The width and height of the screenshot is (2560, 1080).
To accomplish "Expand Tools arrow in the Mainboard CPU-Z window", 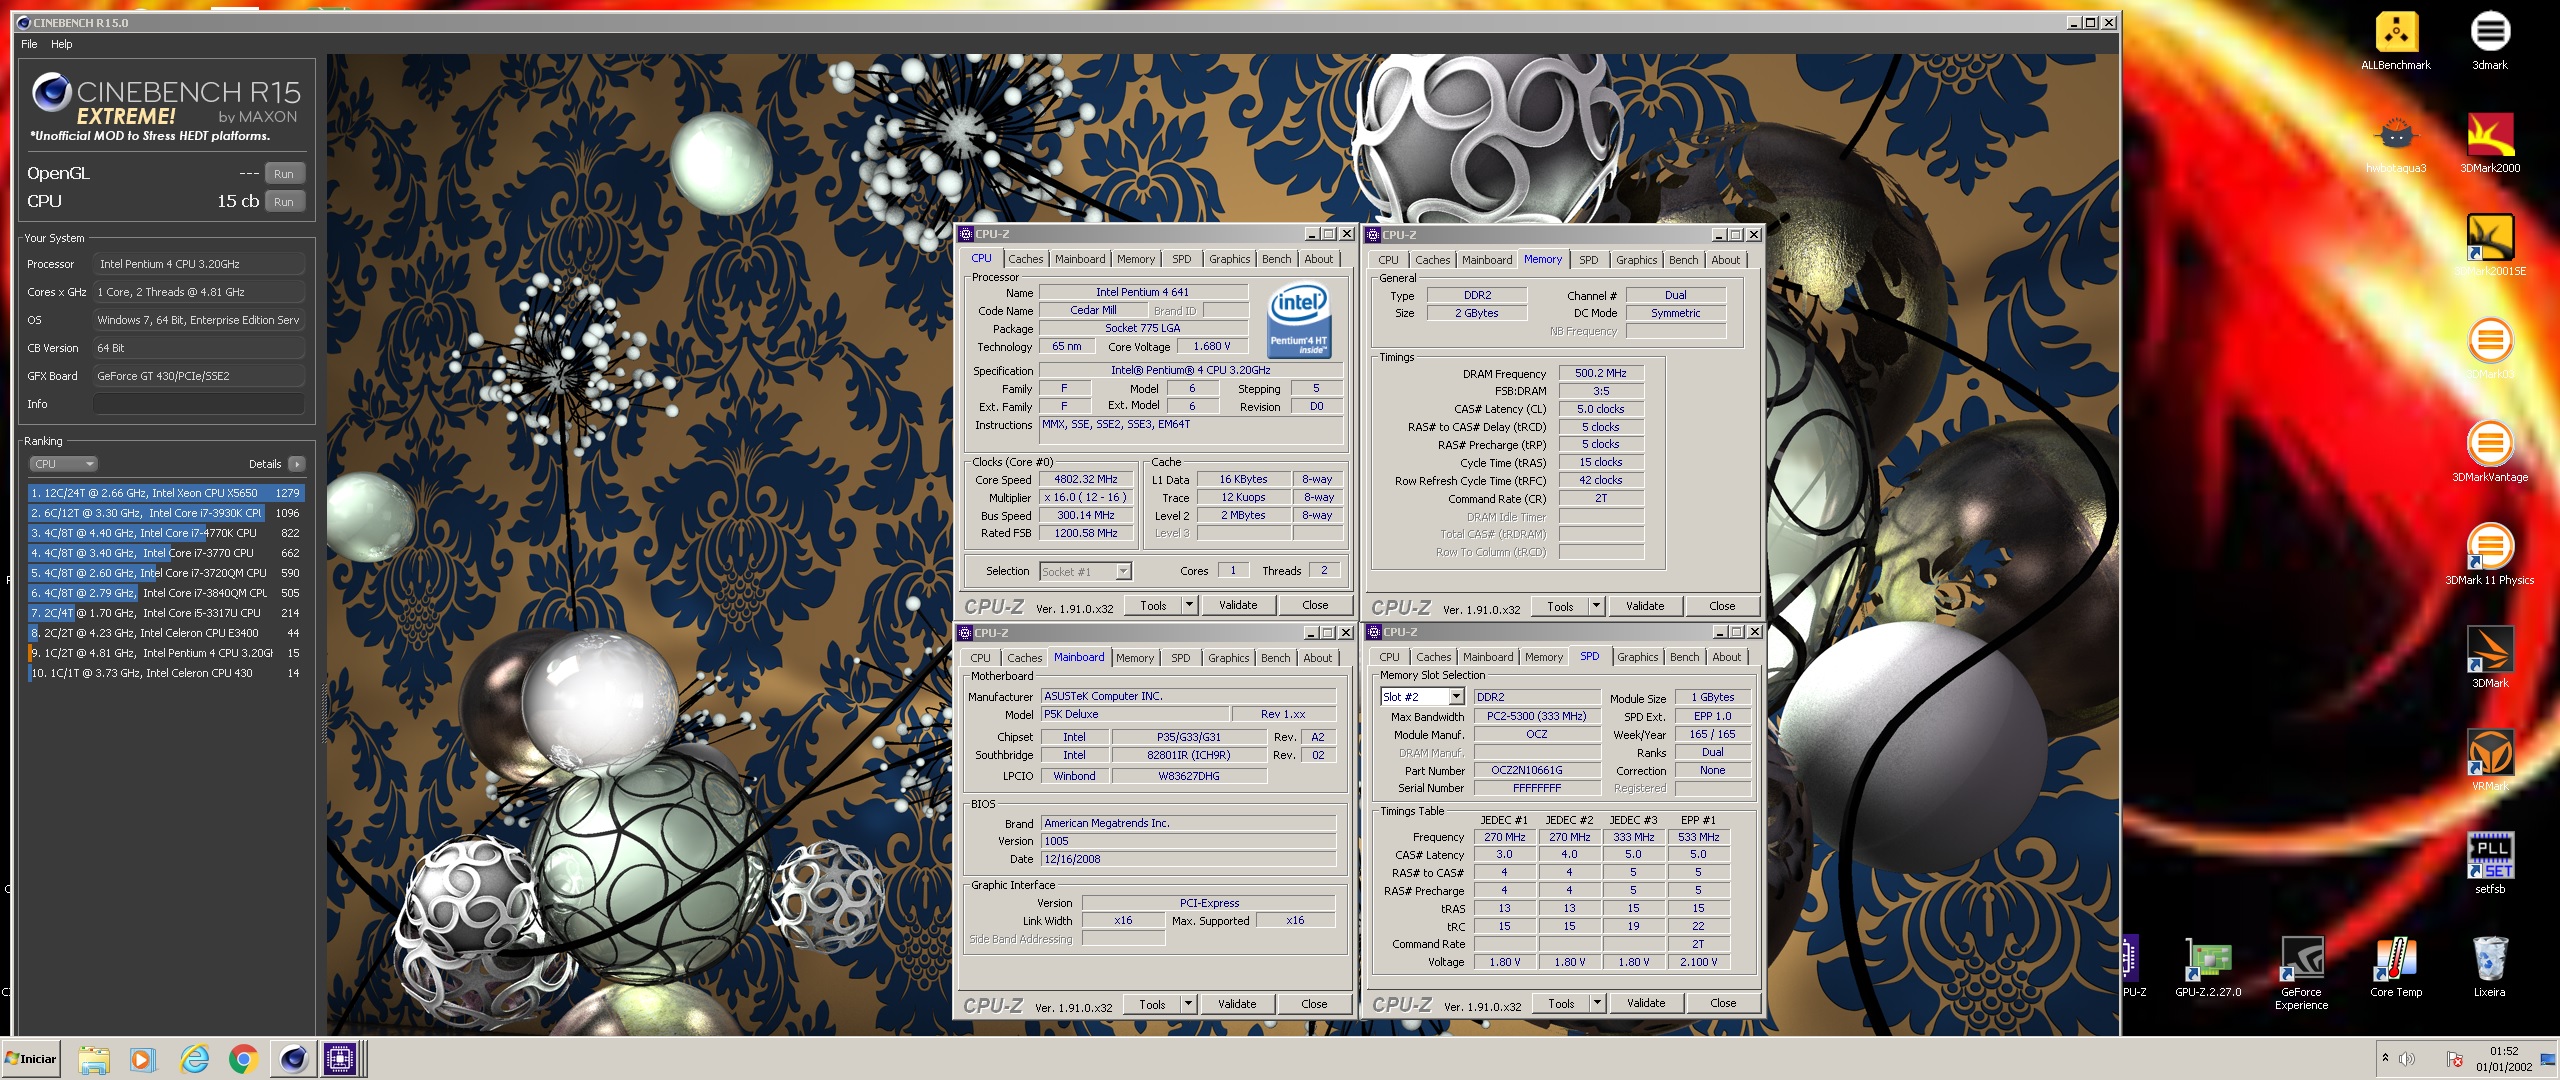I will tap(1188, 1004).
